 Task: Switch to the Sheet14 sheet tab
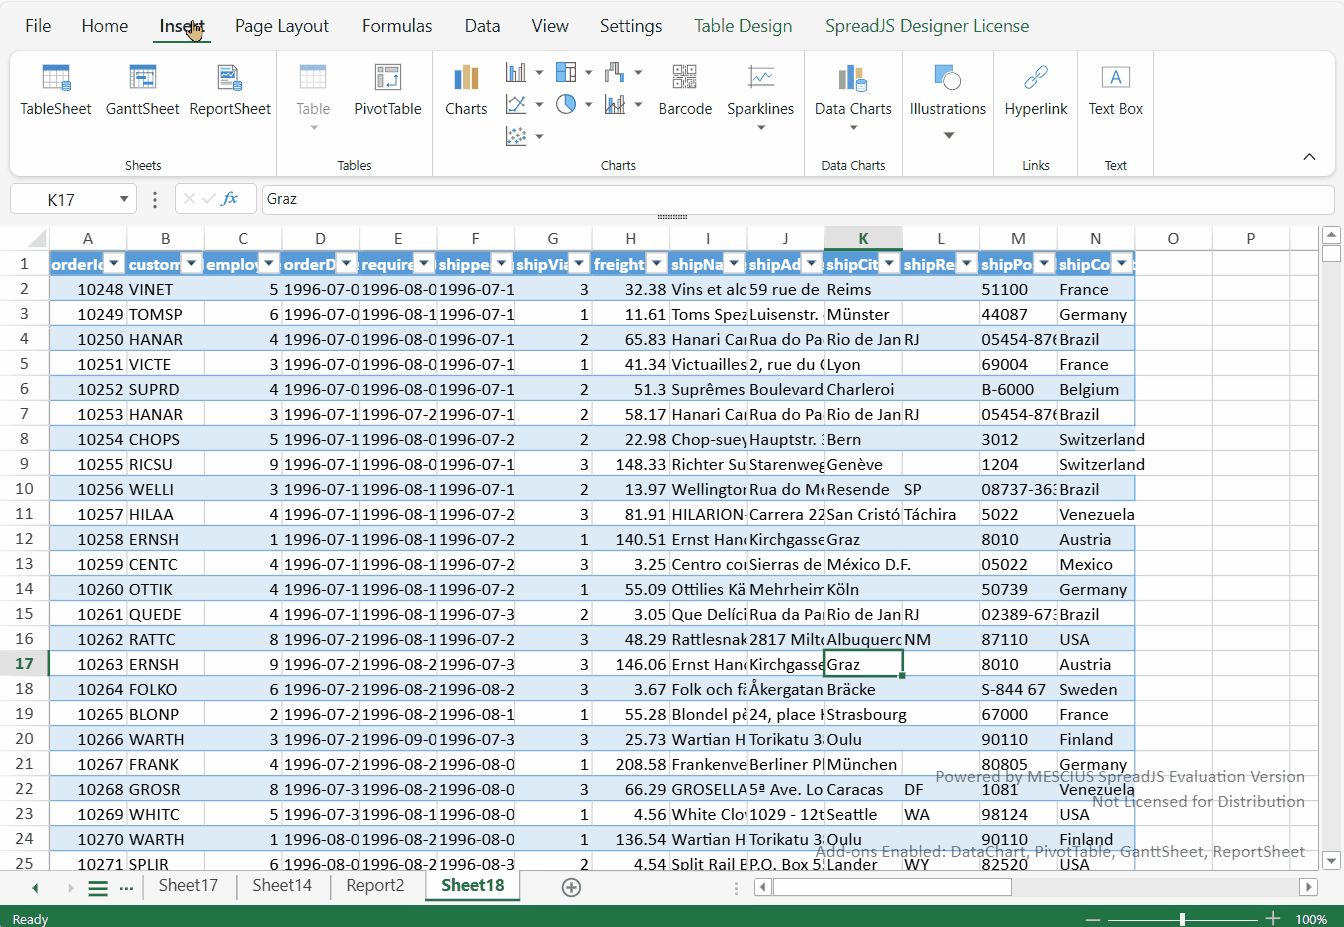282,886
